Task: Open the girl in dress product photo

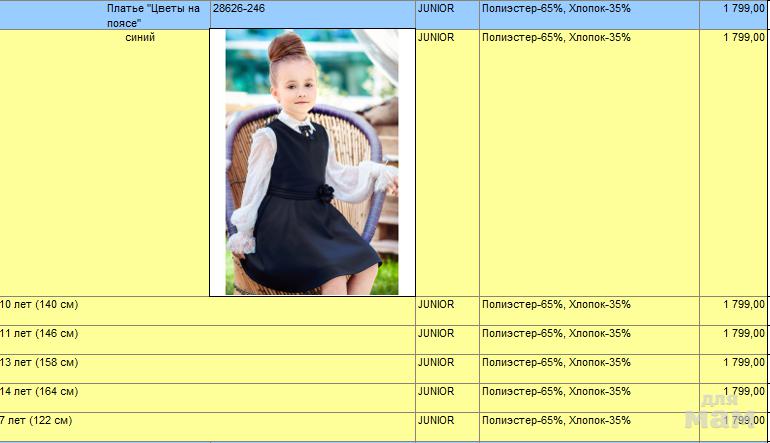Action: point(311,162)
